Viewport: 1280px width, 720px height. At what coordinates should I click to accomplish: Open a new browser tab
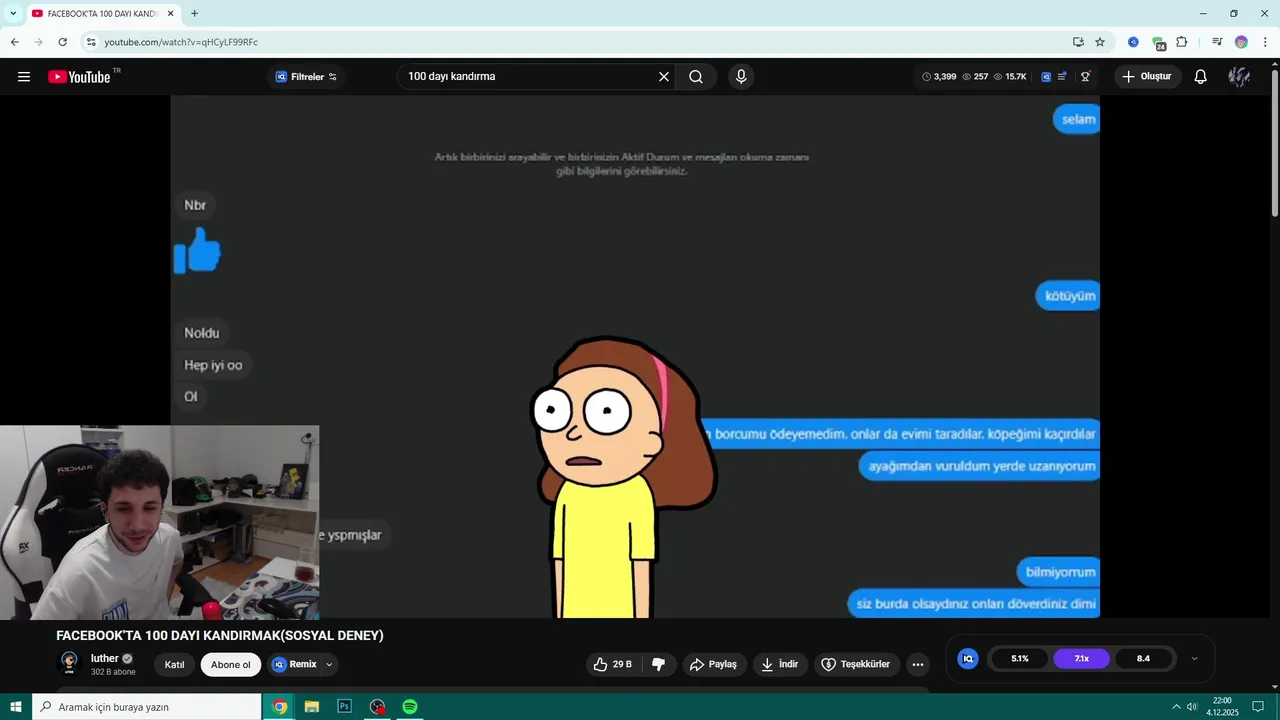point(194,14)
